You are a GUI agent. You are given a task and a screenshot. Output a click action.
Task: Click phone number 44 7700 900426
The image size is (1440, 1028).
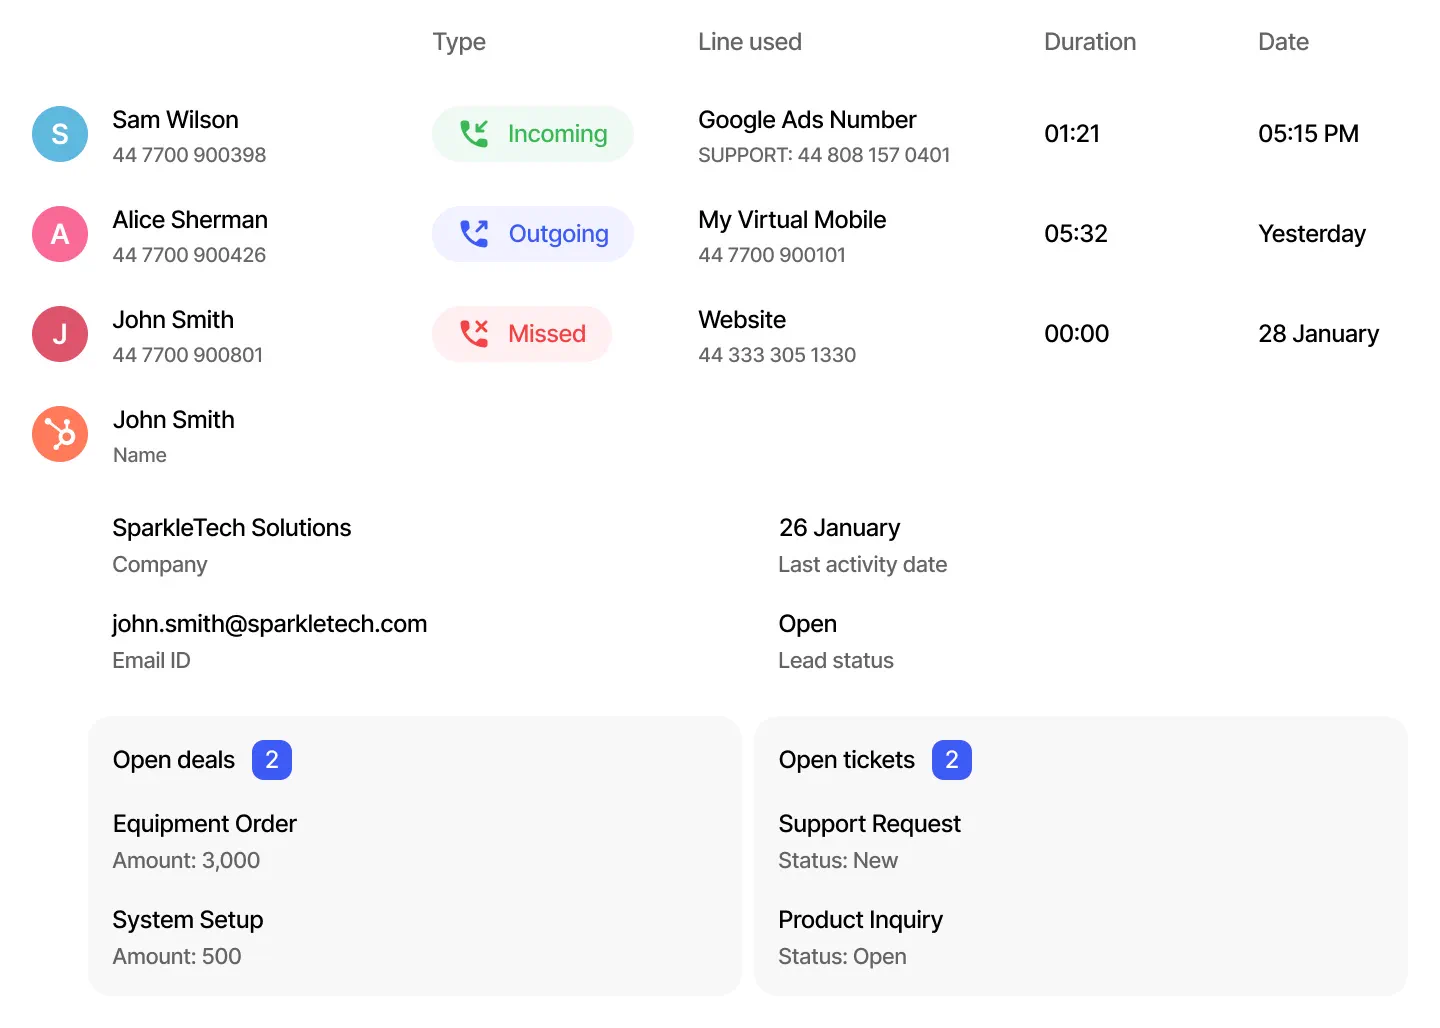click(189, 255)
